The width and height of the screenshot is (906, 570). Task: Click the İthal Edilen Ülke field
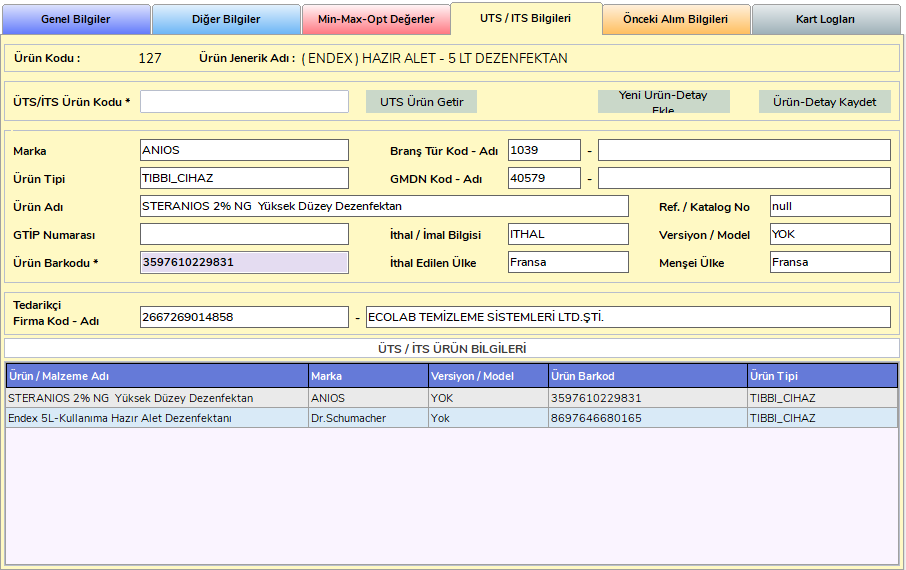(568, 262)
